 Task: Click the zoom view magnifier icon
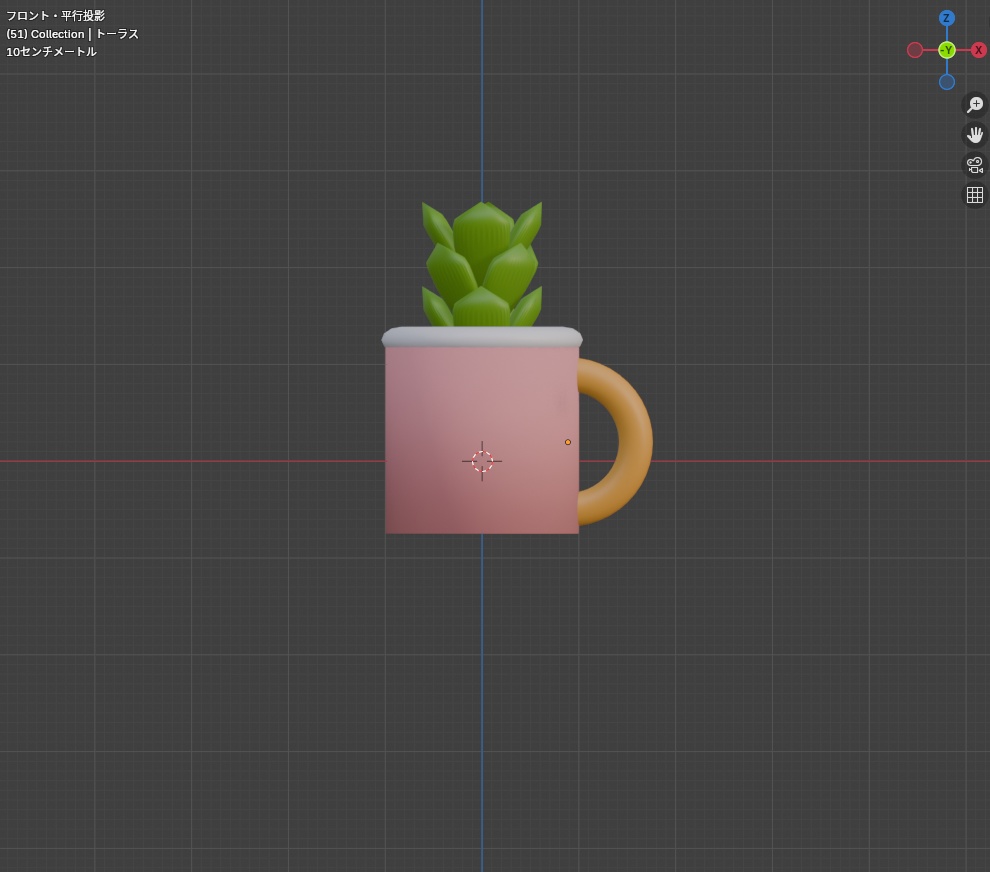975,104
